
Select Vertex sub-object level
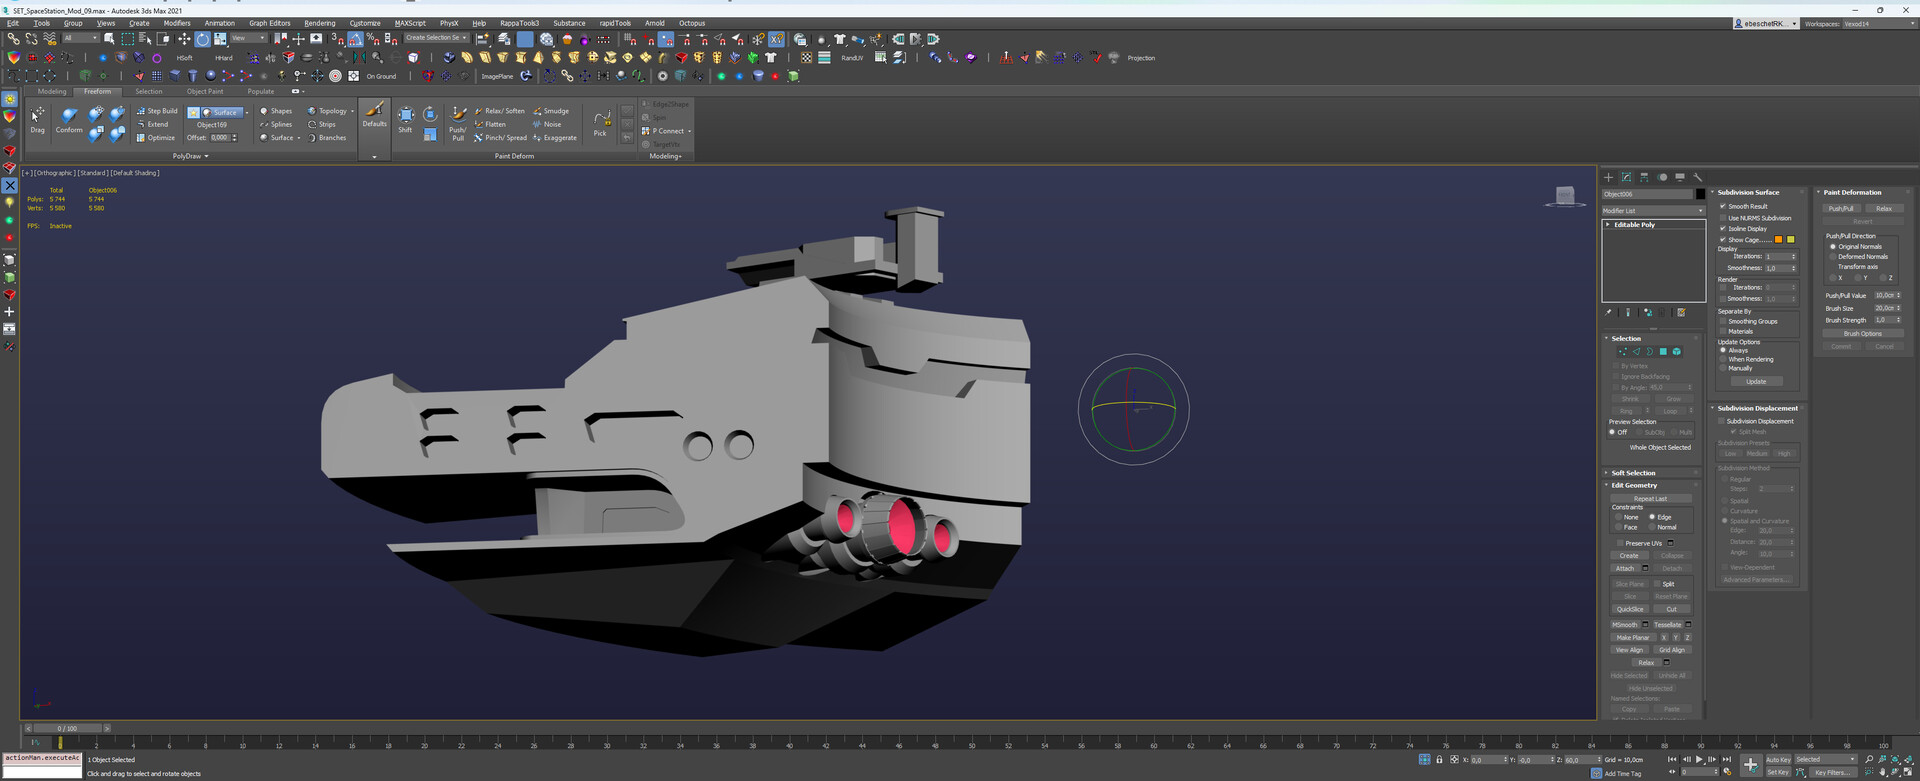pos(1622,352)
